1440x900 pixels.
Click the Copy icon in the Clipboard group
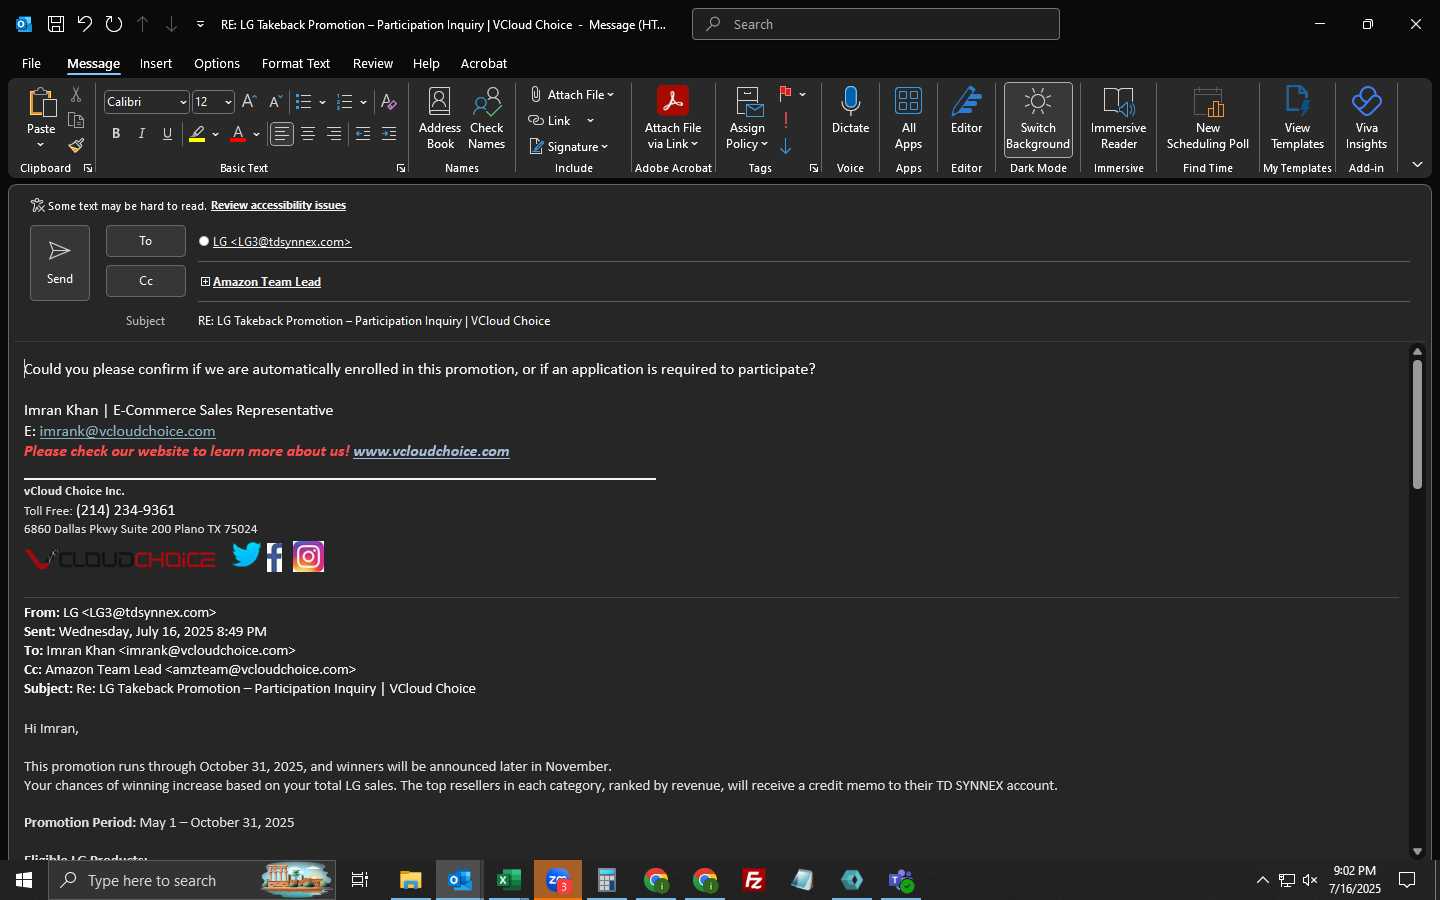tap(76, 121)
